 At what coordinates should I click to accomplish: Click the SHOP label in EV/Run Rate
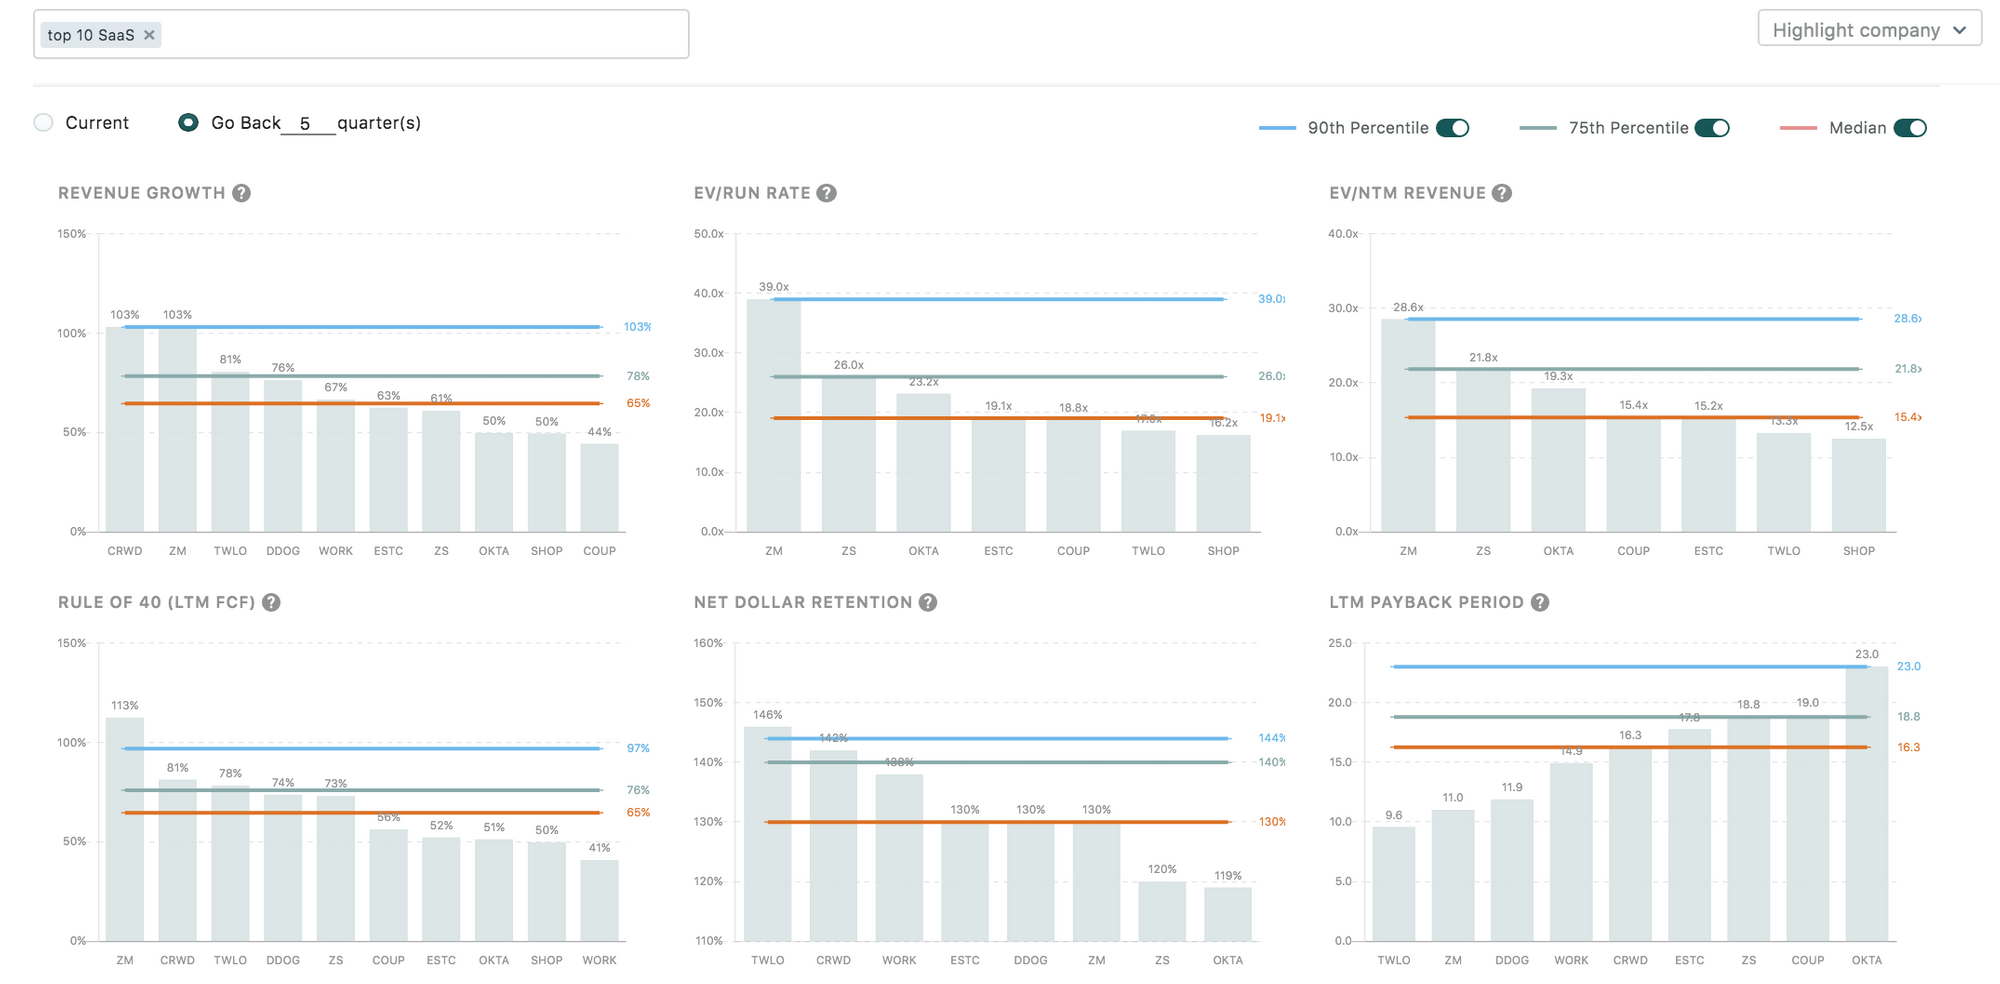point(1223,551)
